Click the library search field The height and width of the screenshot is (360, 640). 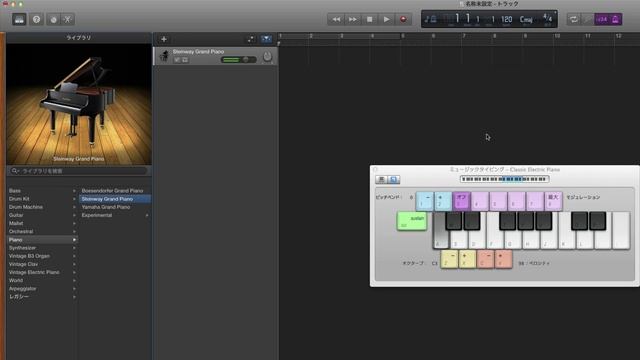[x=79, y=171]
